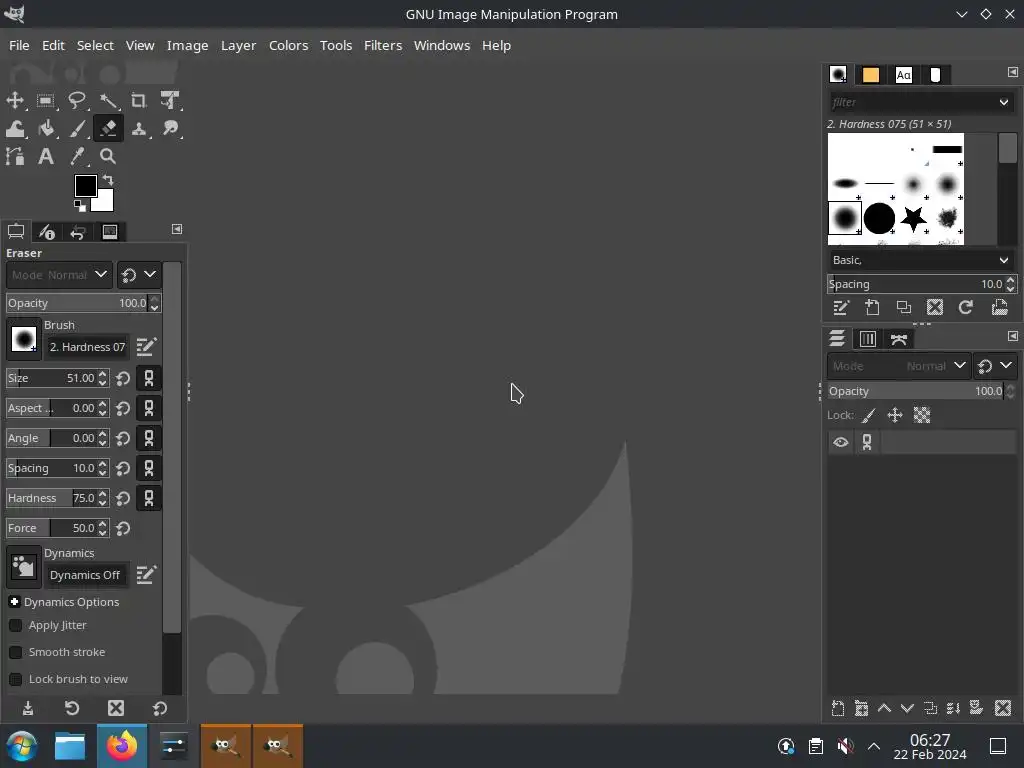Toggle layer visibility eye icon
This screenshot has width=1024, height=768.
840,442
